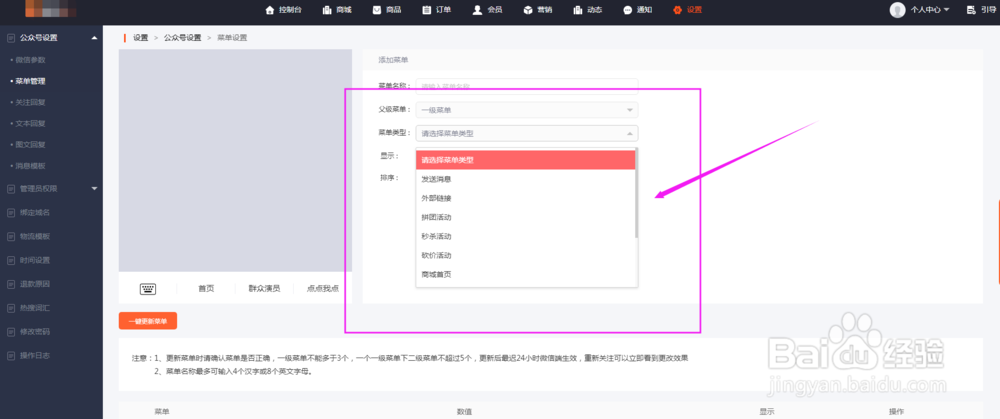The width and height of the screenshot is (1000, 419).
Task: Select 点点我点 in the menu preview bar
Action: (323, 288)
